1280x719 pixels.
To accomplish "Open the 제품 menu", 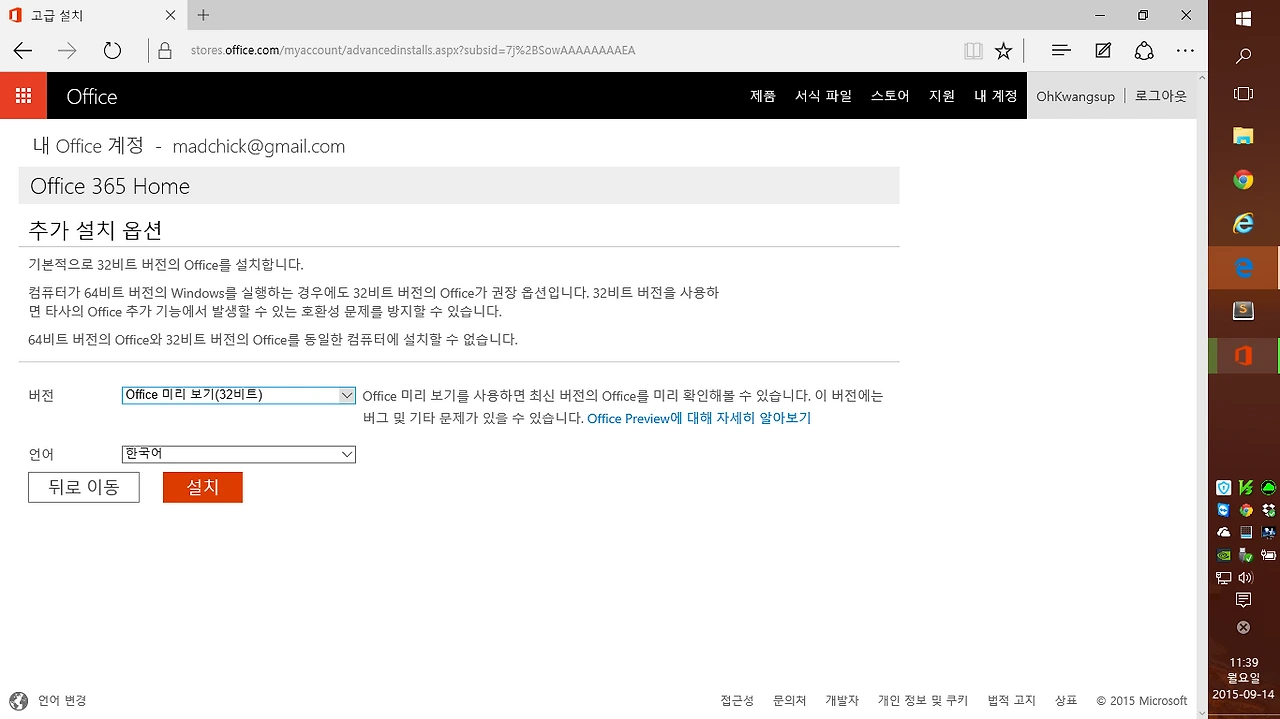I will (x=762, y=96).
